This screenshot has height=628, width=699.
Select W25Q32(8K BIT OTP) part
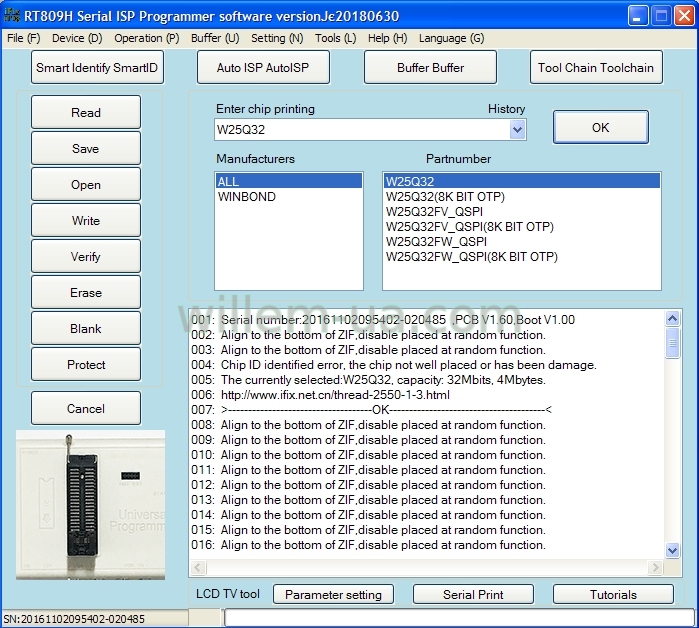pyautogui.click(x=521, y=197)
